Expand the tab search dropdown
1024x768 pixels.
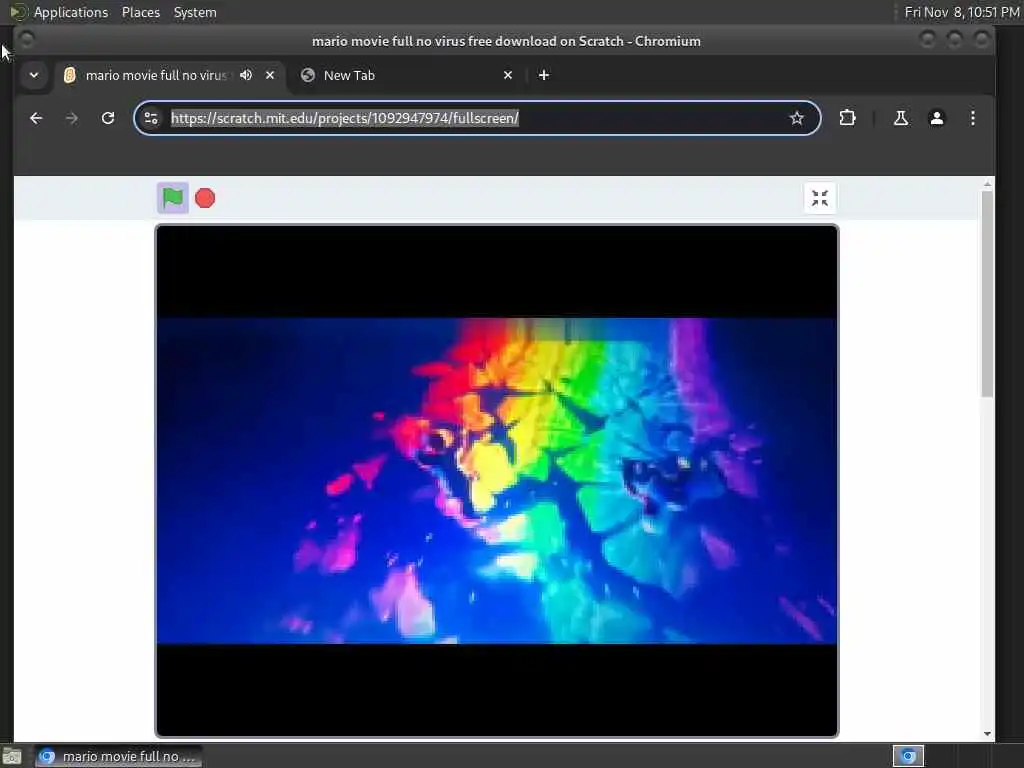click(34, 75)
